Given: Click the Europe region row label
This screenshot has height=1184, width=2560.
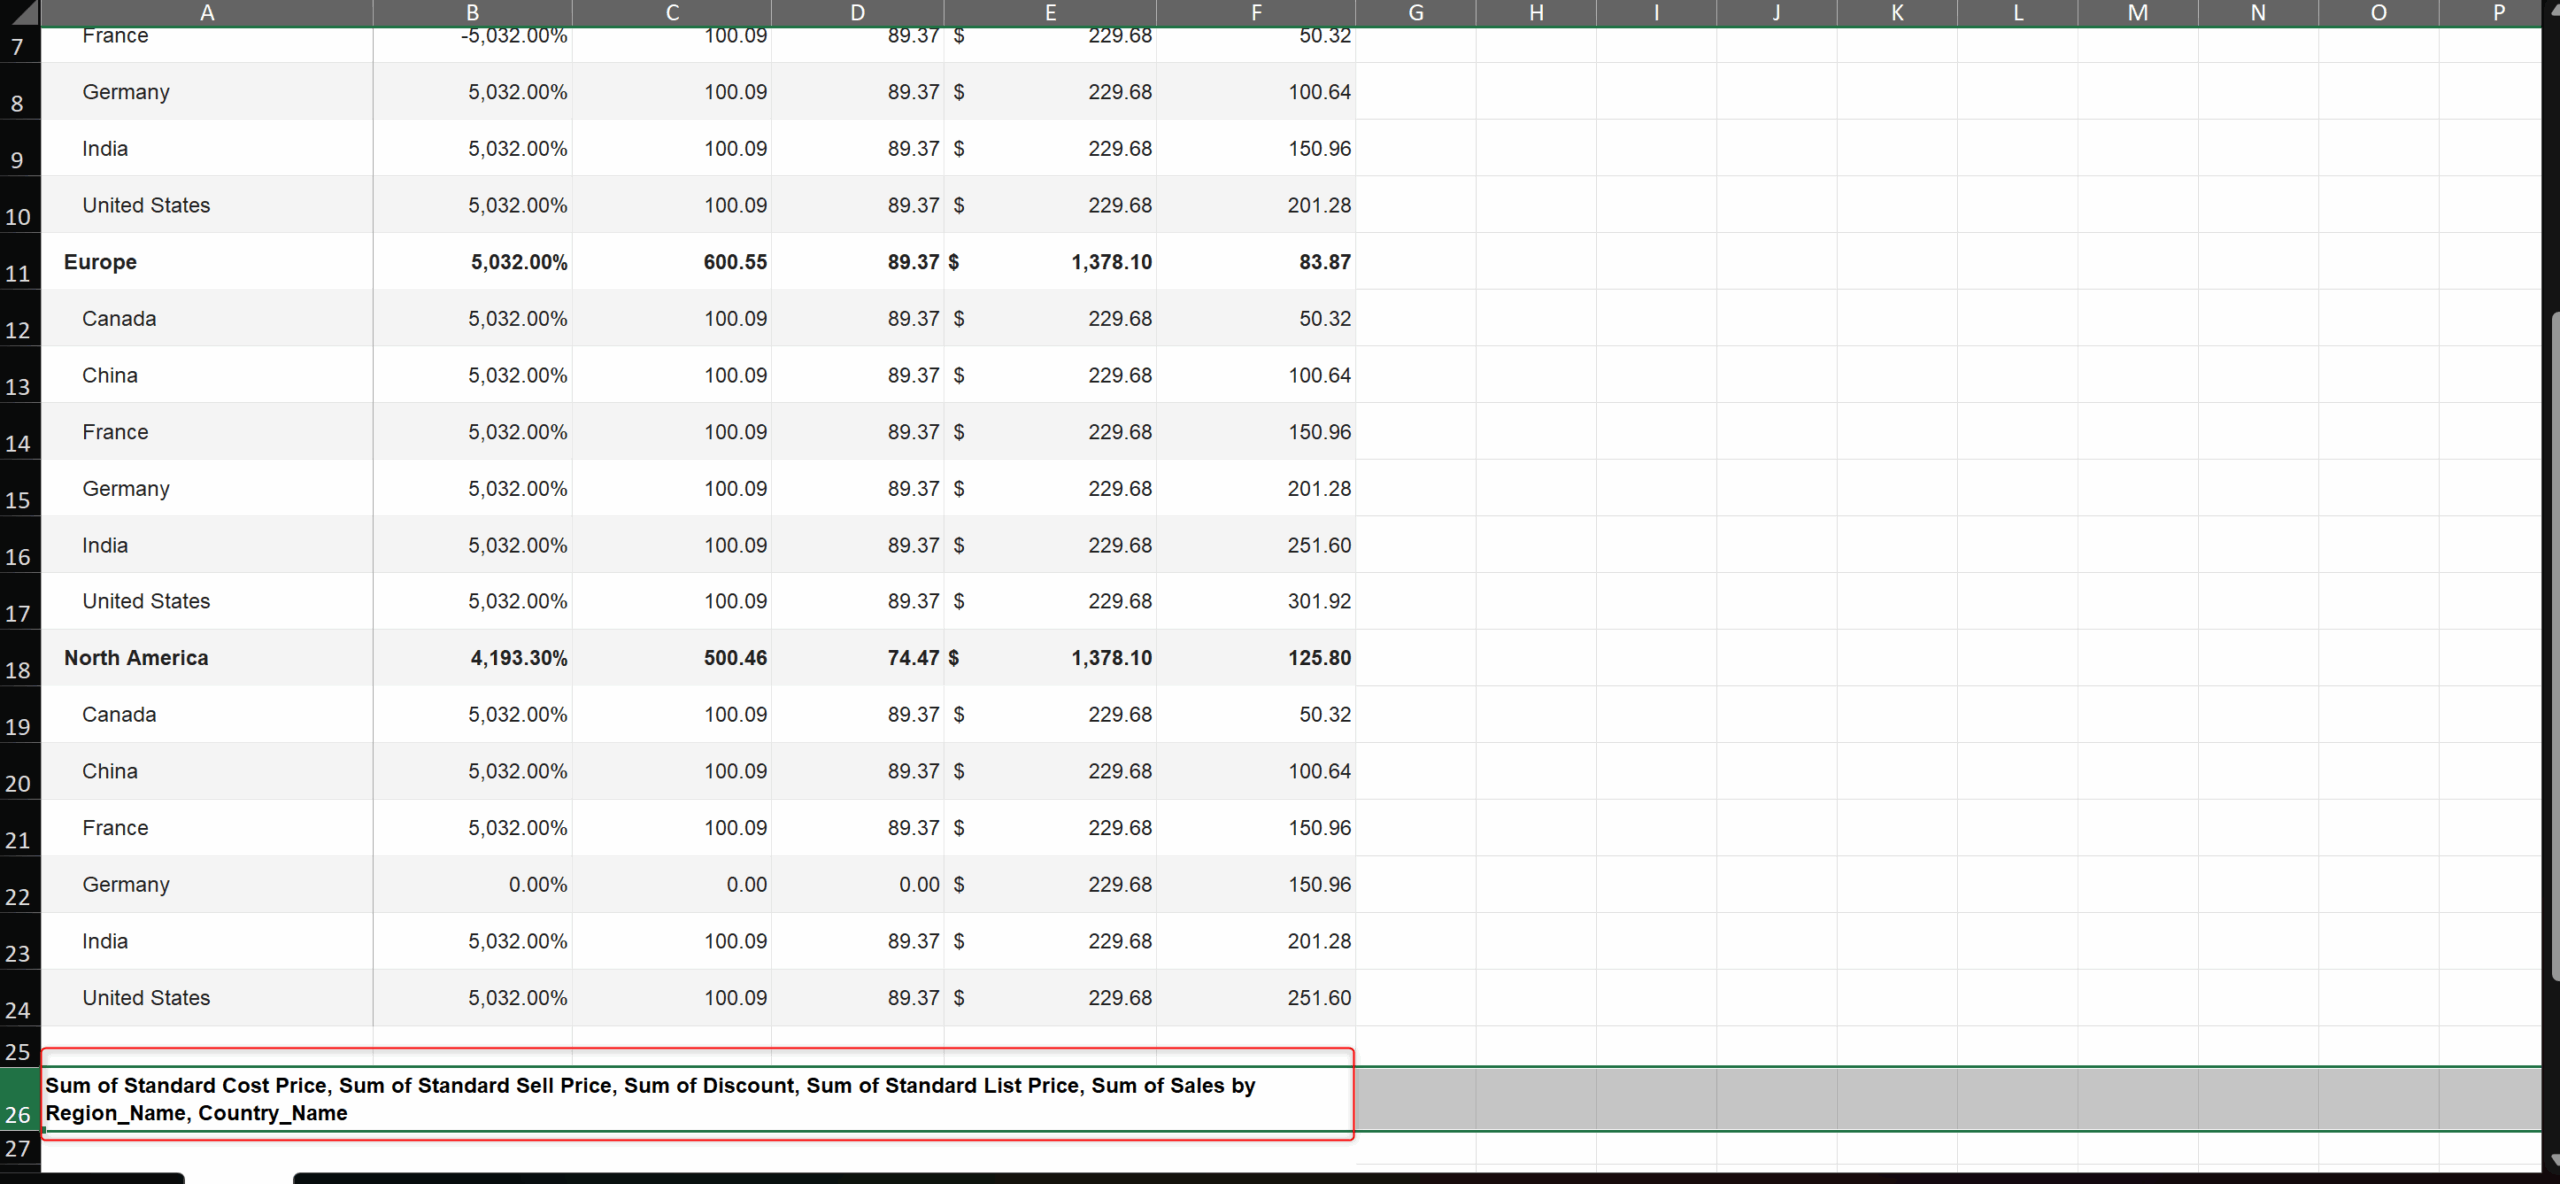Looking at the screenshot, I should [100, 262].
